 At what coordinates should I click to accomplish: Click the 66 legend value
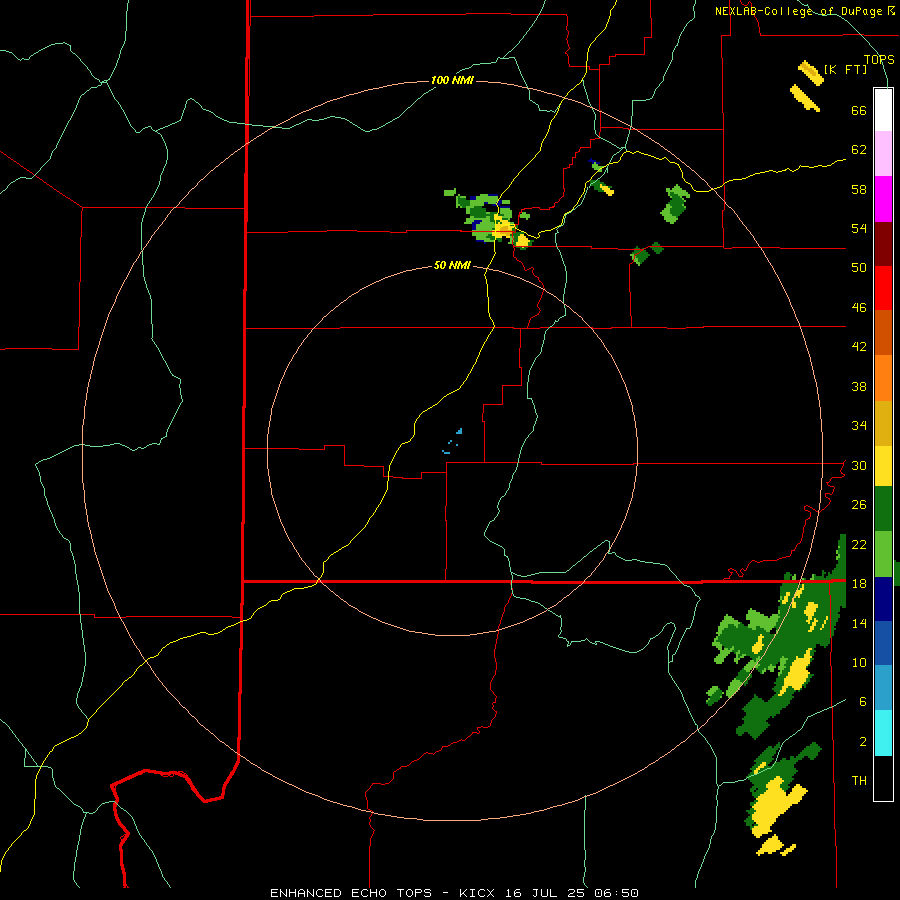pyautogui.click(x=859, y=111)
